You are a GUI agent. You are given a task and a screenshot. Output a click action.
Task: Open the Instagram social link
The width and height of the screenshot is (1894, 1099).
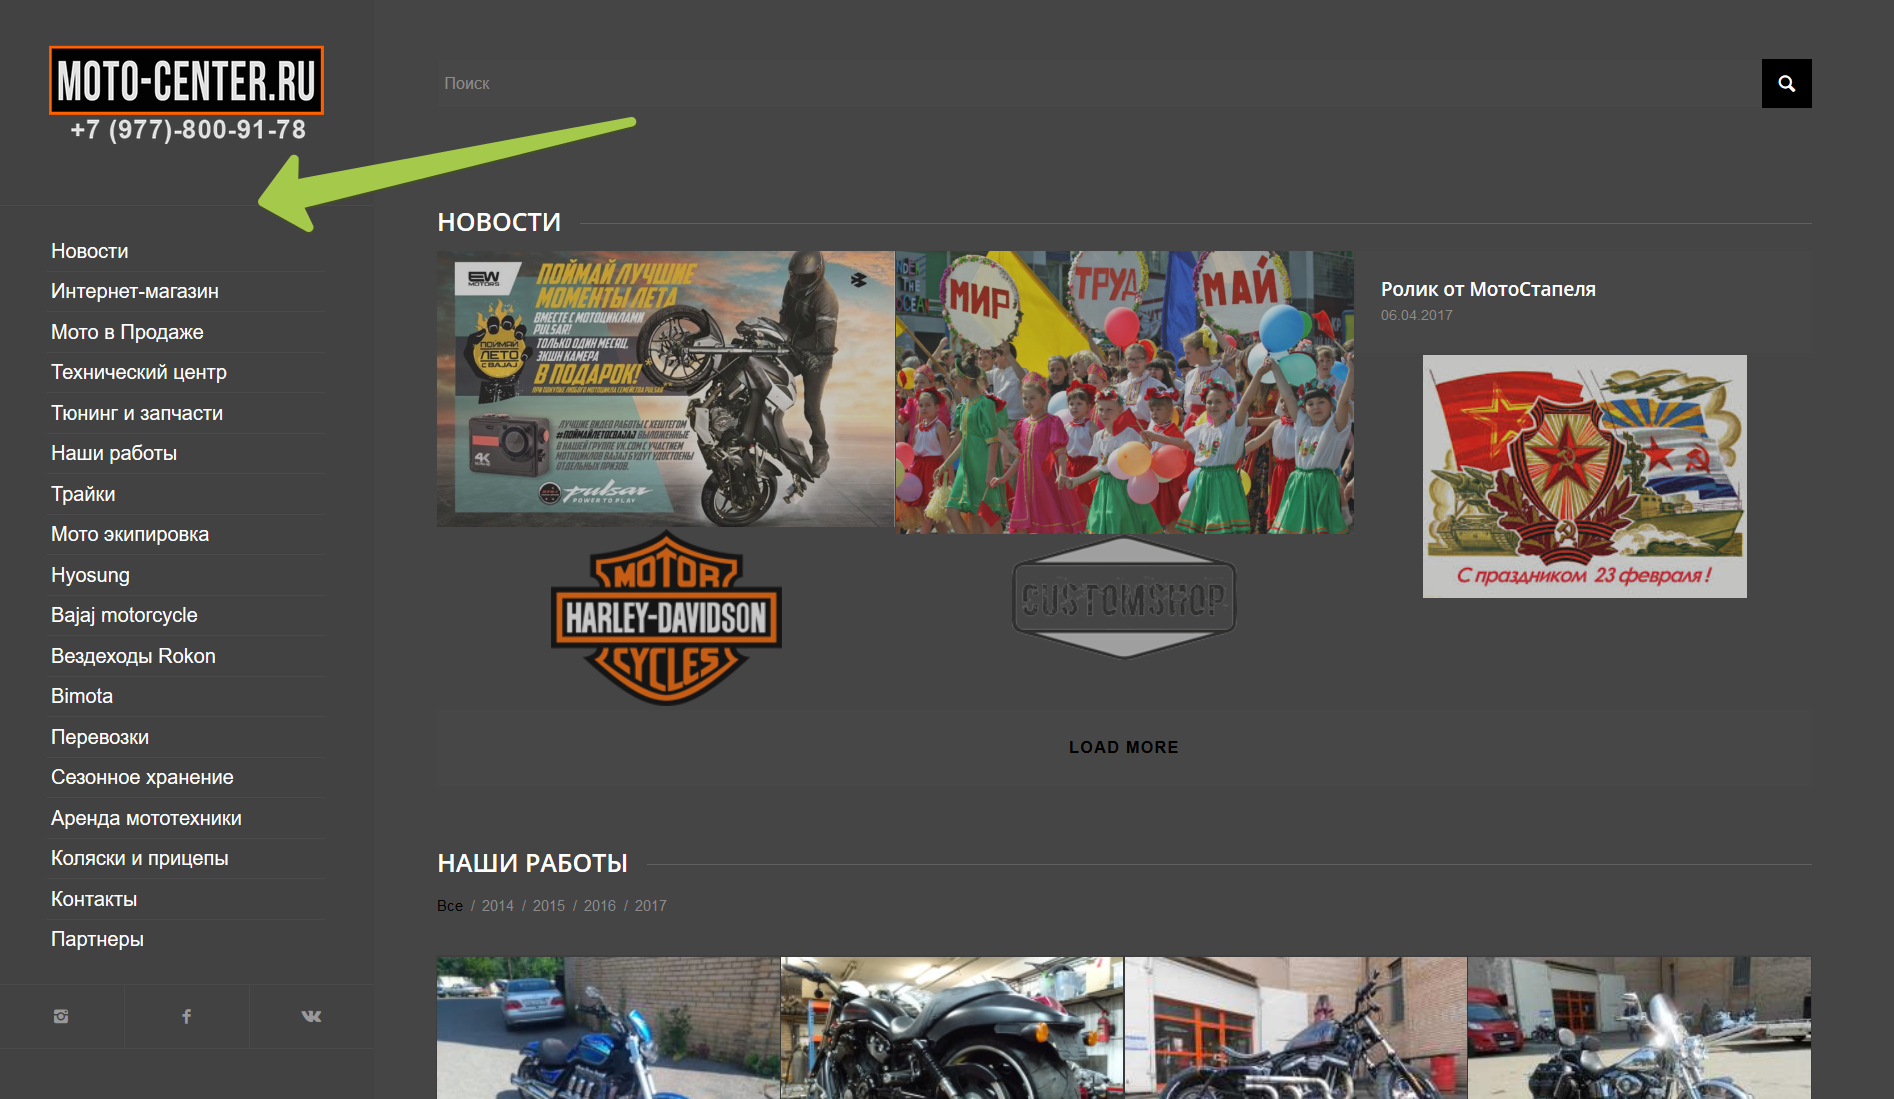61,1016
